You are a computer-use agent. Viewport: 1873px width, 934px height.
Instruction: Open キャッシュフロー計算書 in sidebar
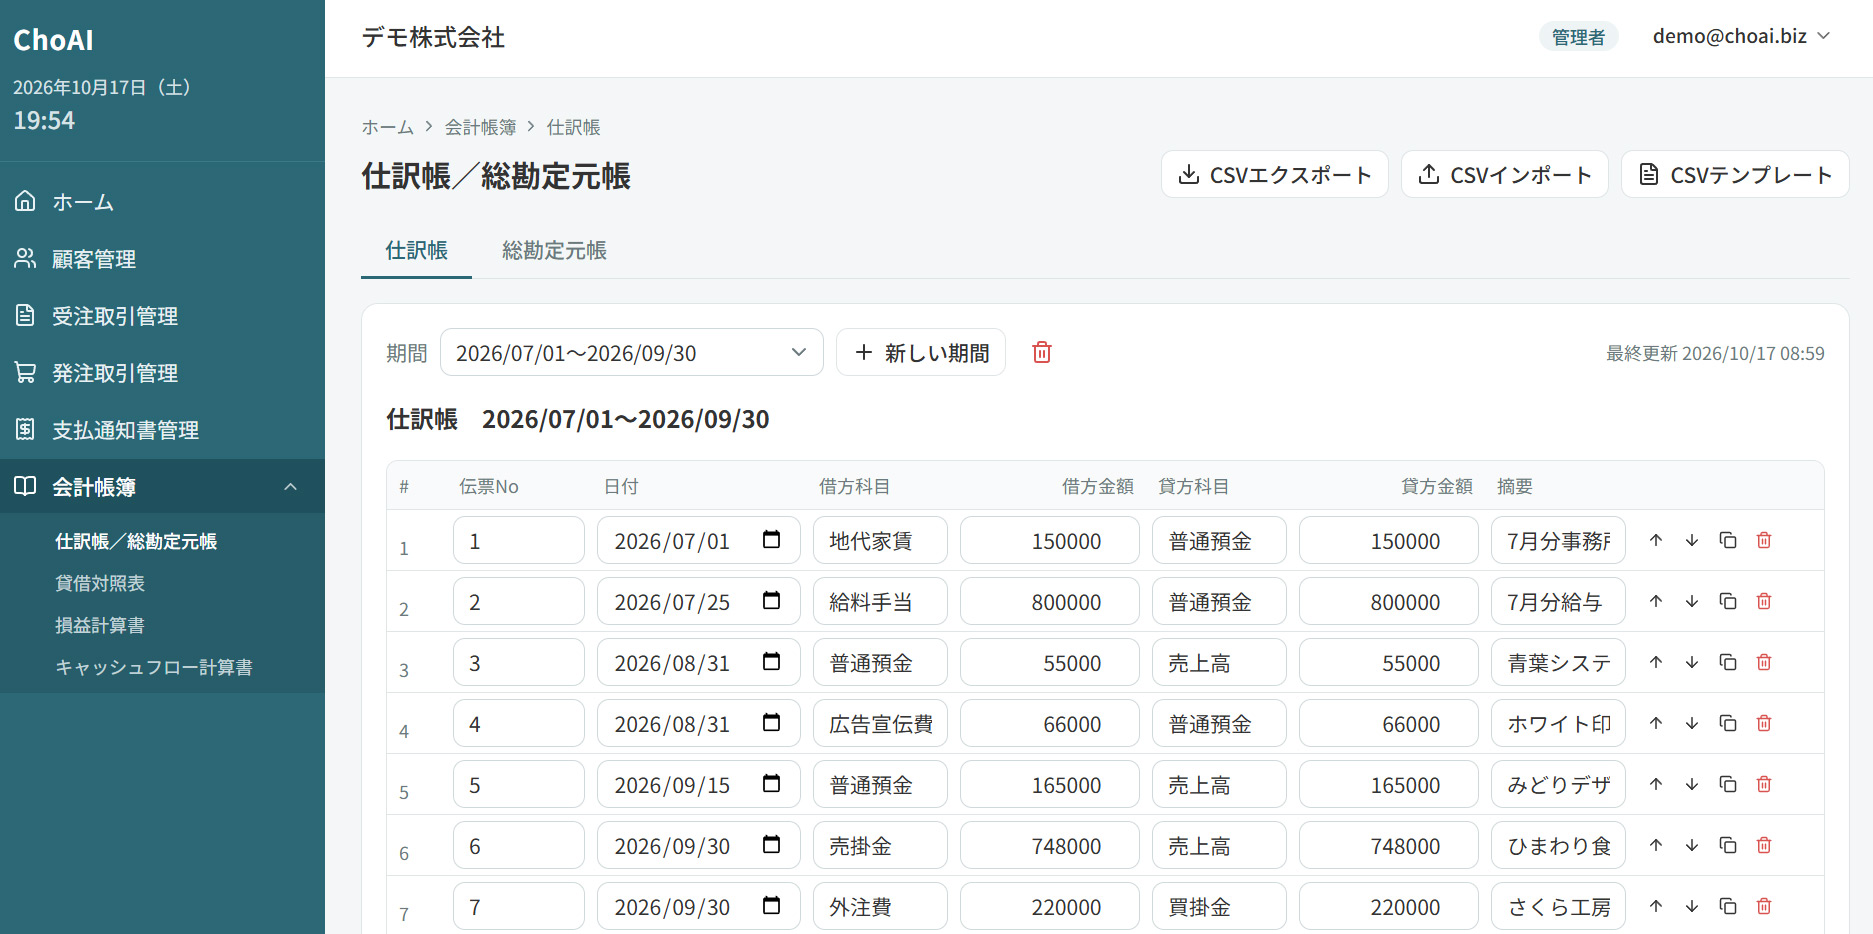[x=154, y=667]
